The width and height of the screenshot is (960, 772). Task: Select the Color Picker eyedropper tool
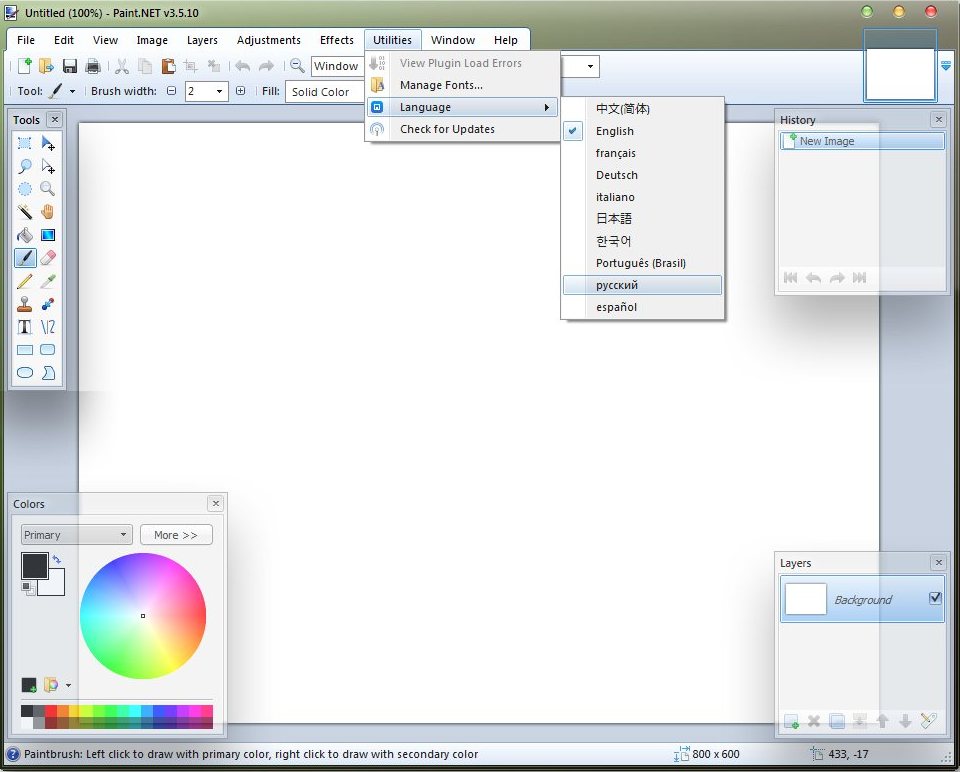[48, 281]
